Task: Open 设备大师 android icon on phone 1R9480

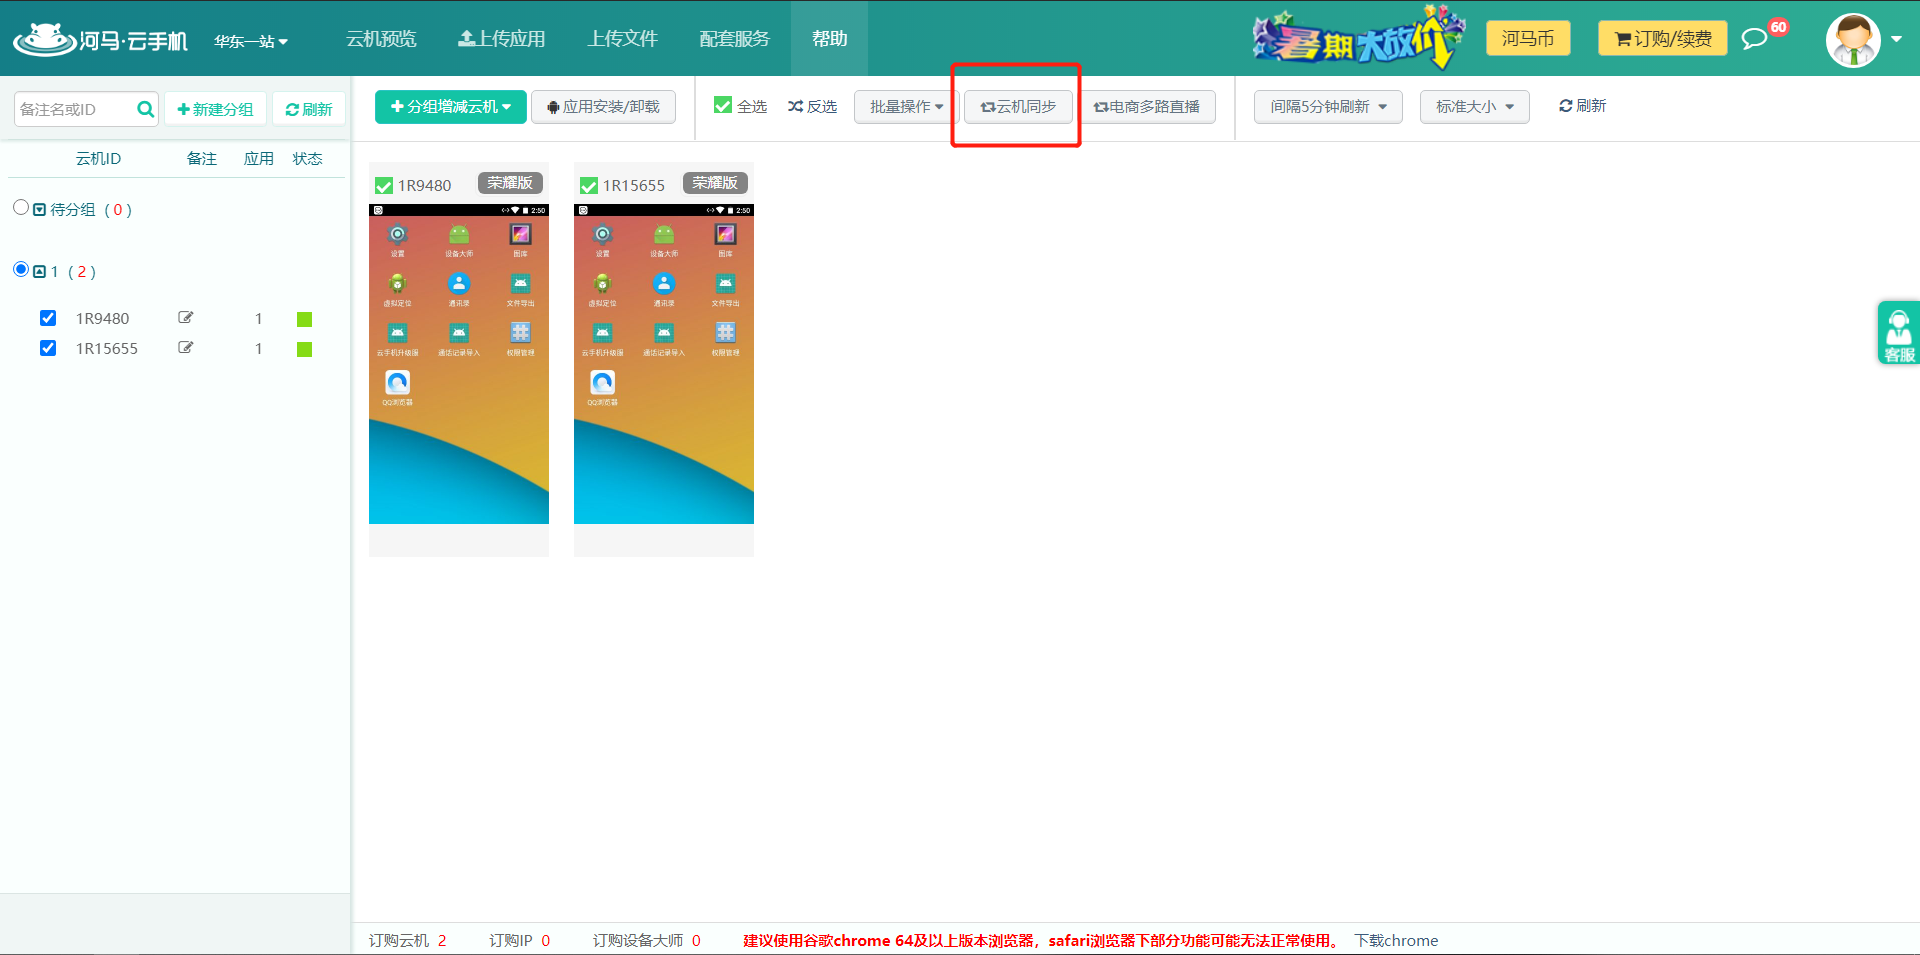Action: (459, 235)
